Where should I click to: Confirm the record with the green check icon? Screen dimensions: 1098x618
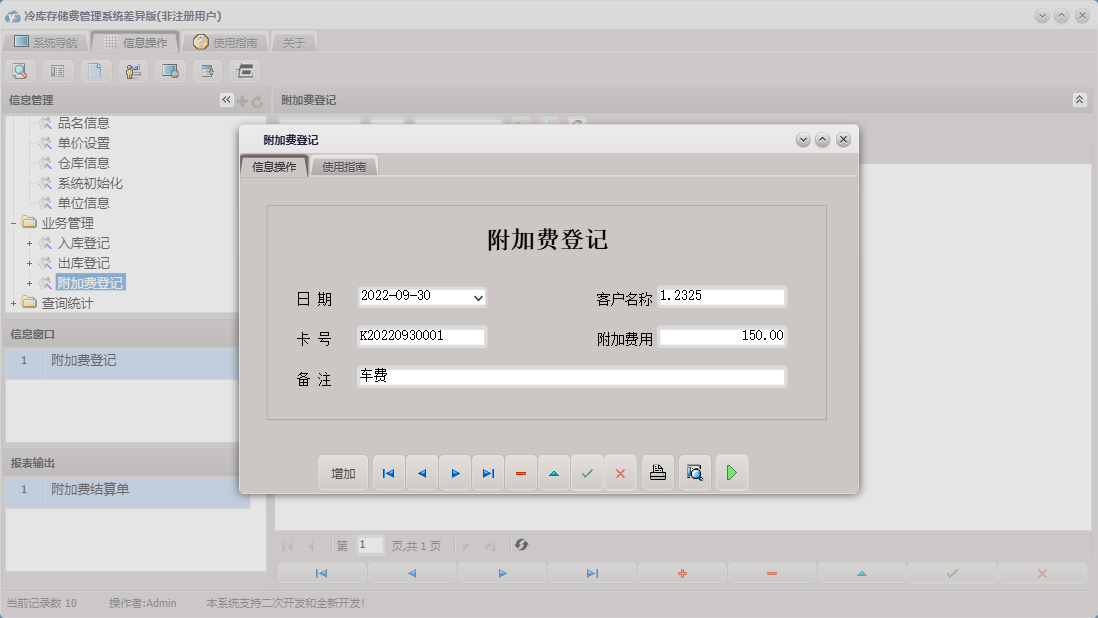(587, 472)
